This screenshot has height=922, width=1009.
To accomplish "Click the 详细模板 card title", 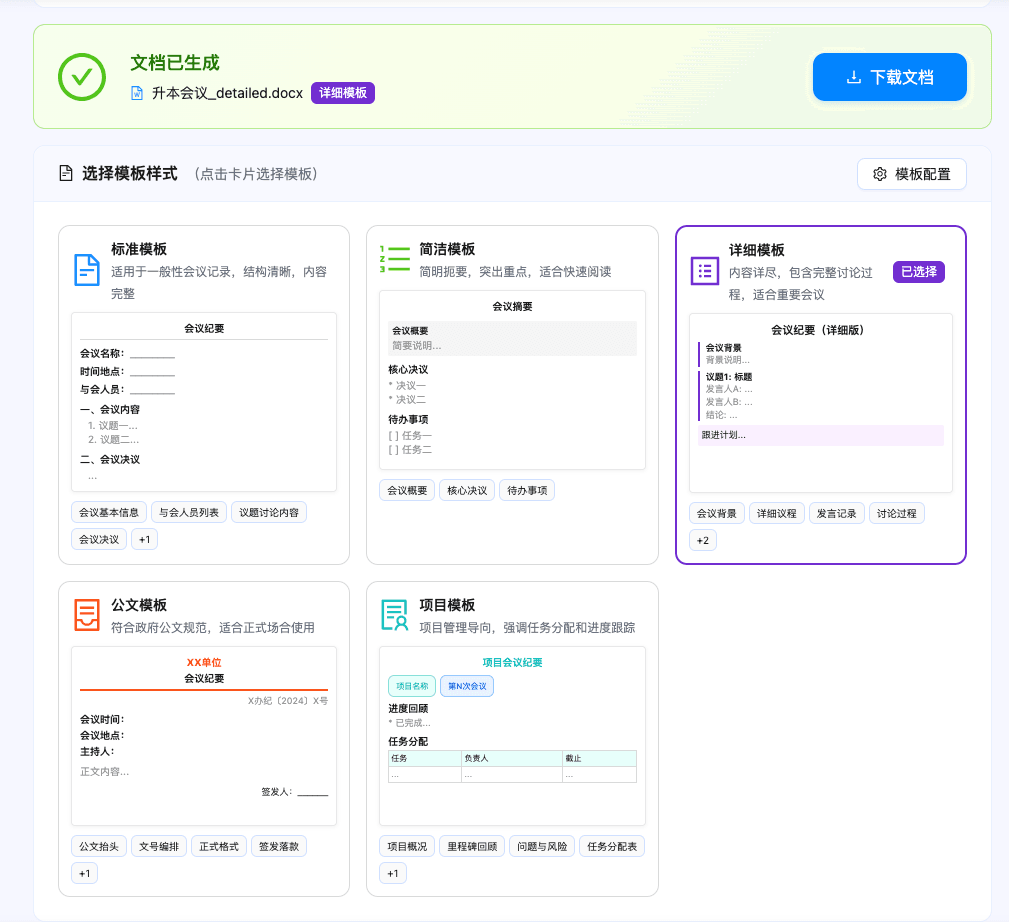I will 757,250.
